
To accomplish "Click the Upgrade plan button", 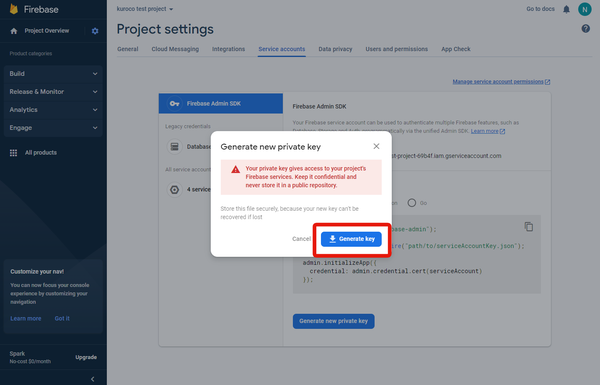I will point(86,357).
